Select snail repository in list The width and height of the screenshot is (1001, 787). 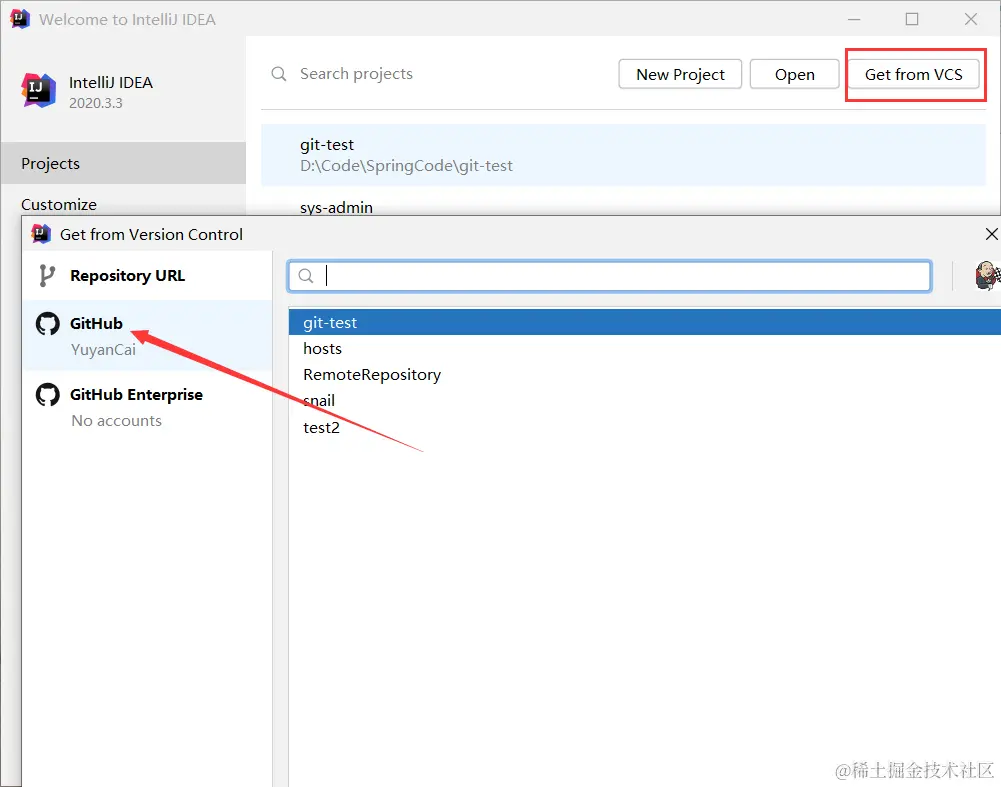[x=644, y=401]
